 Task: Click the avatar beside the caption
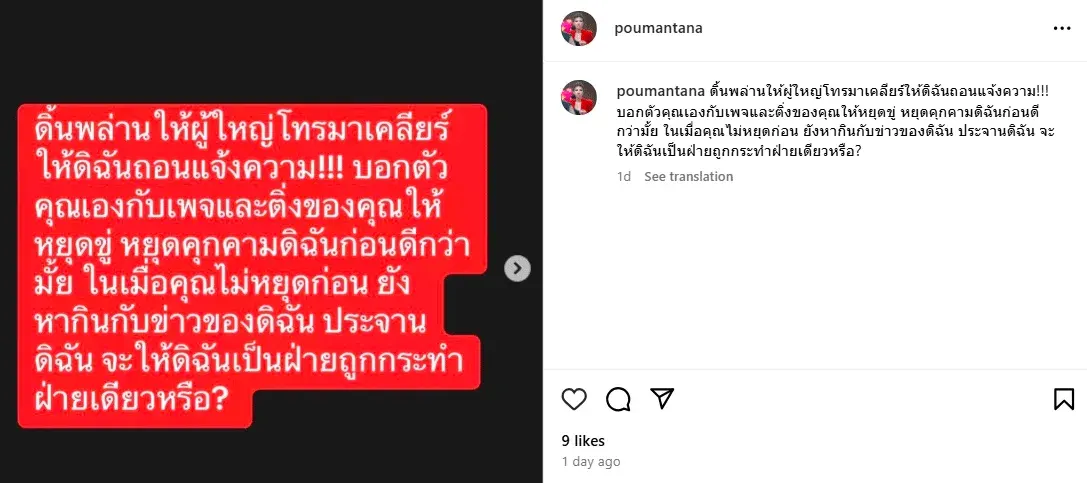pyautogui.click(x=579, y=98)
